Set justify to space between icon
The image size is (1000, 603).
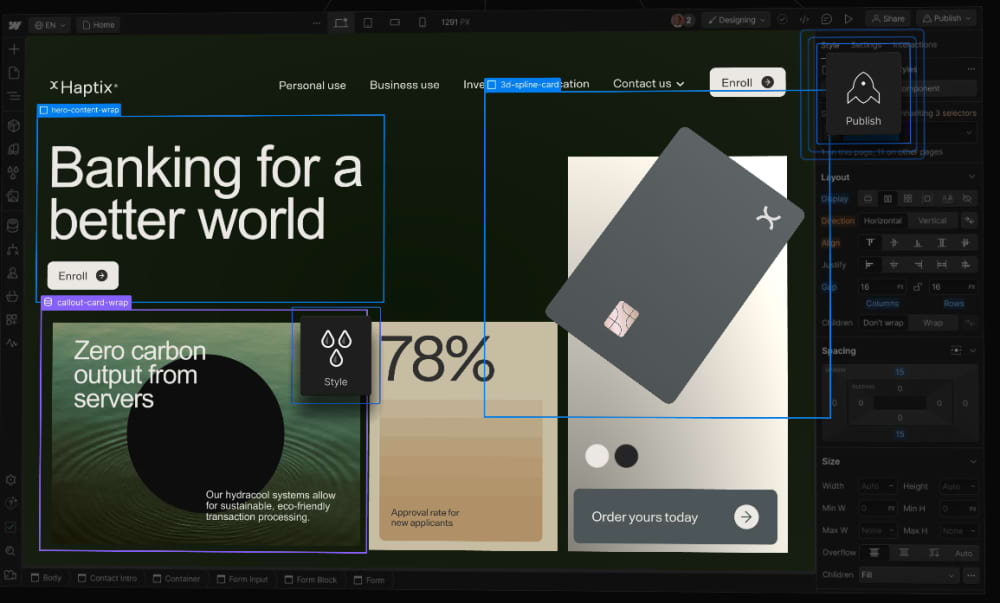(x=941, y=265)
